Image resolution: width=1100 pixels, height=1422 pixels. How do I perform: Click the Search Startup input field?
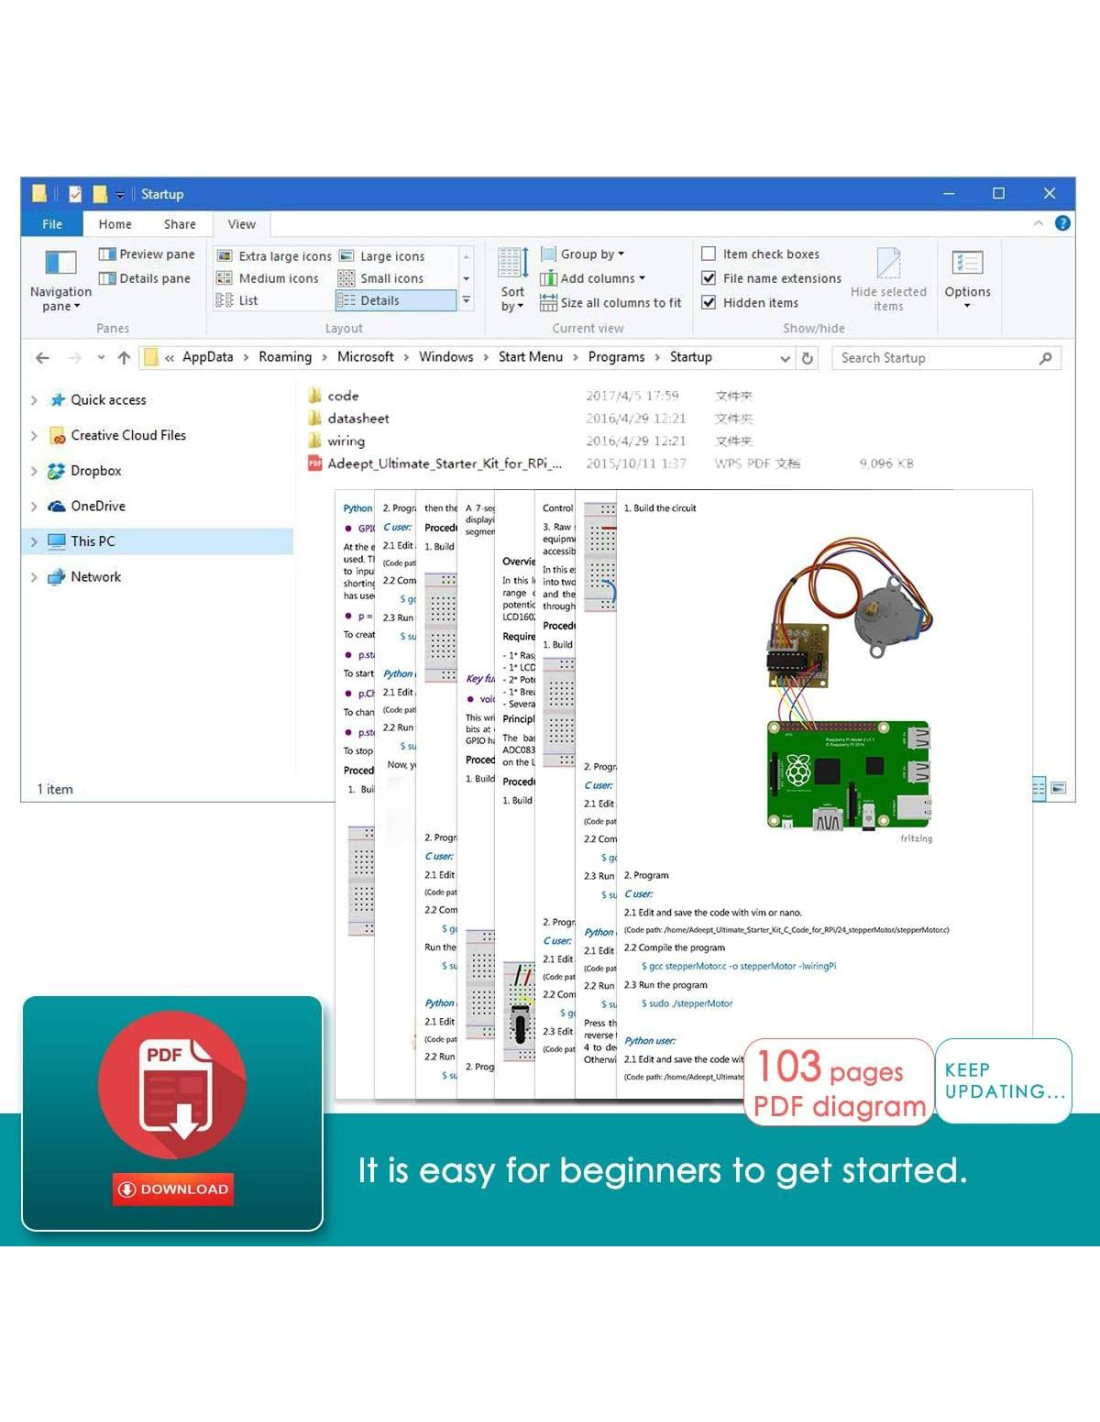935,358
